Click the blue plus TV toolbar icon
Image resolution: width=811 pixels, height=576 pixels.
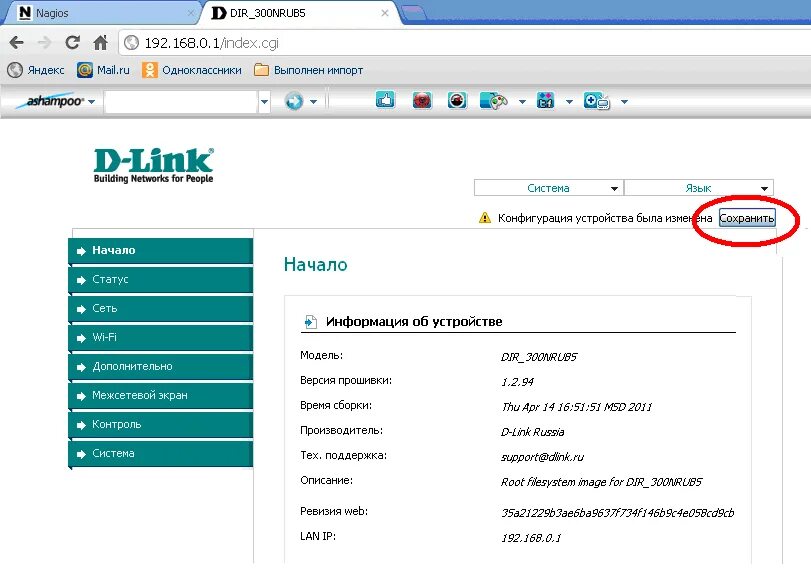coord(597,101)
